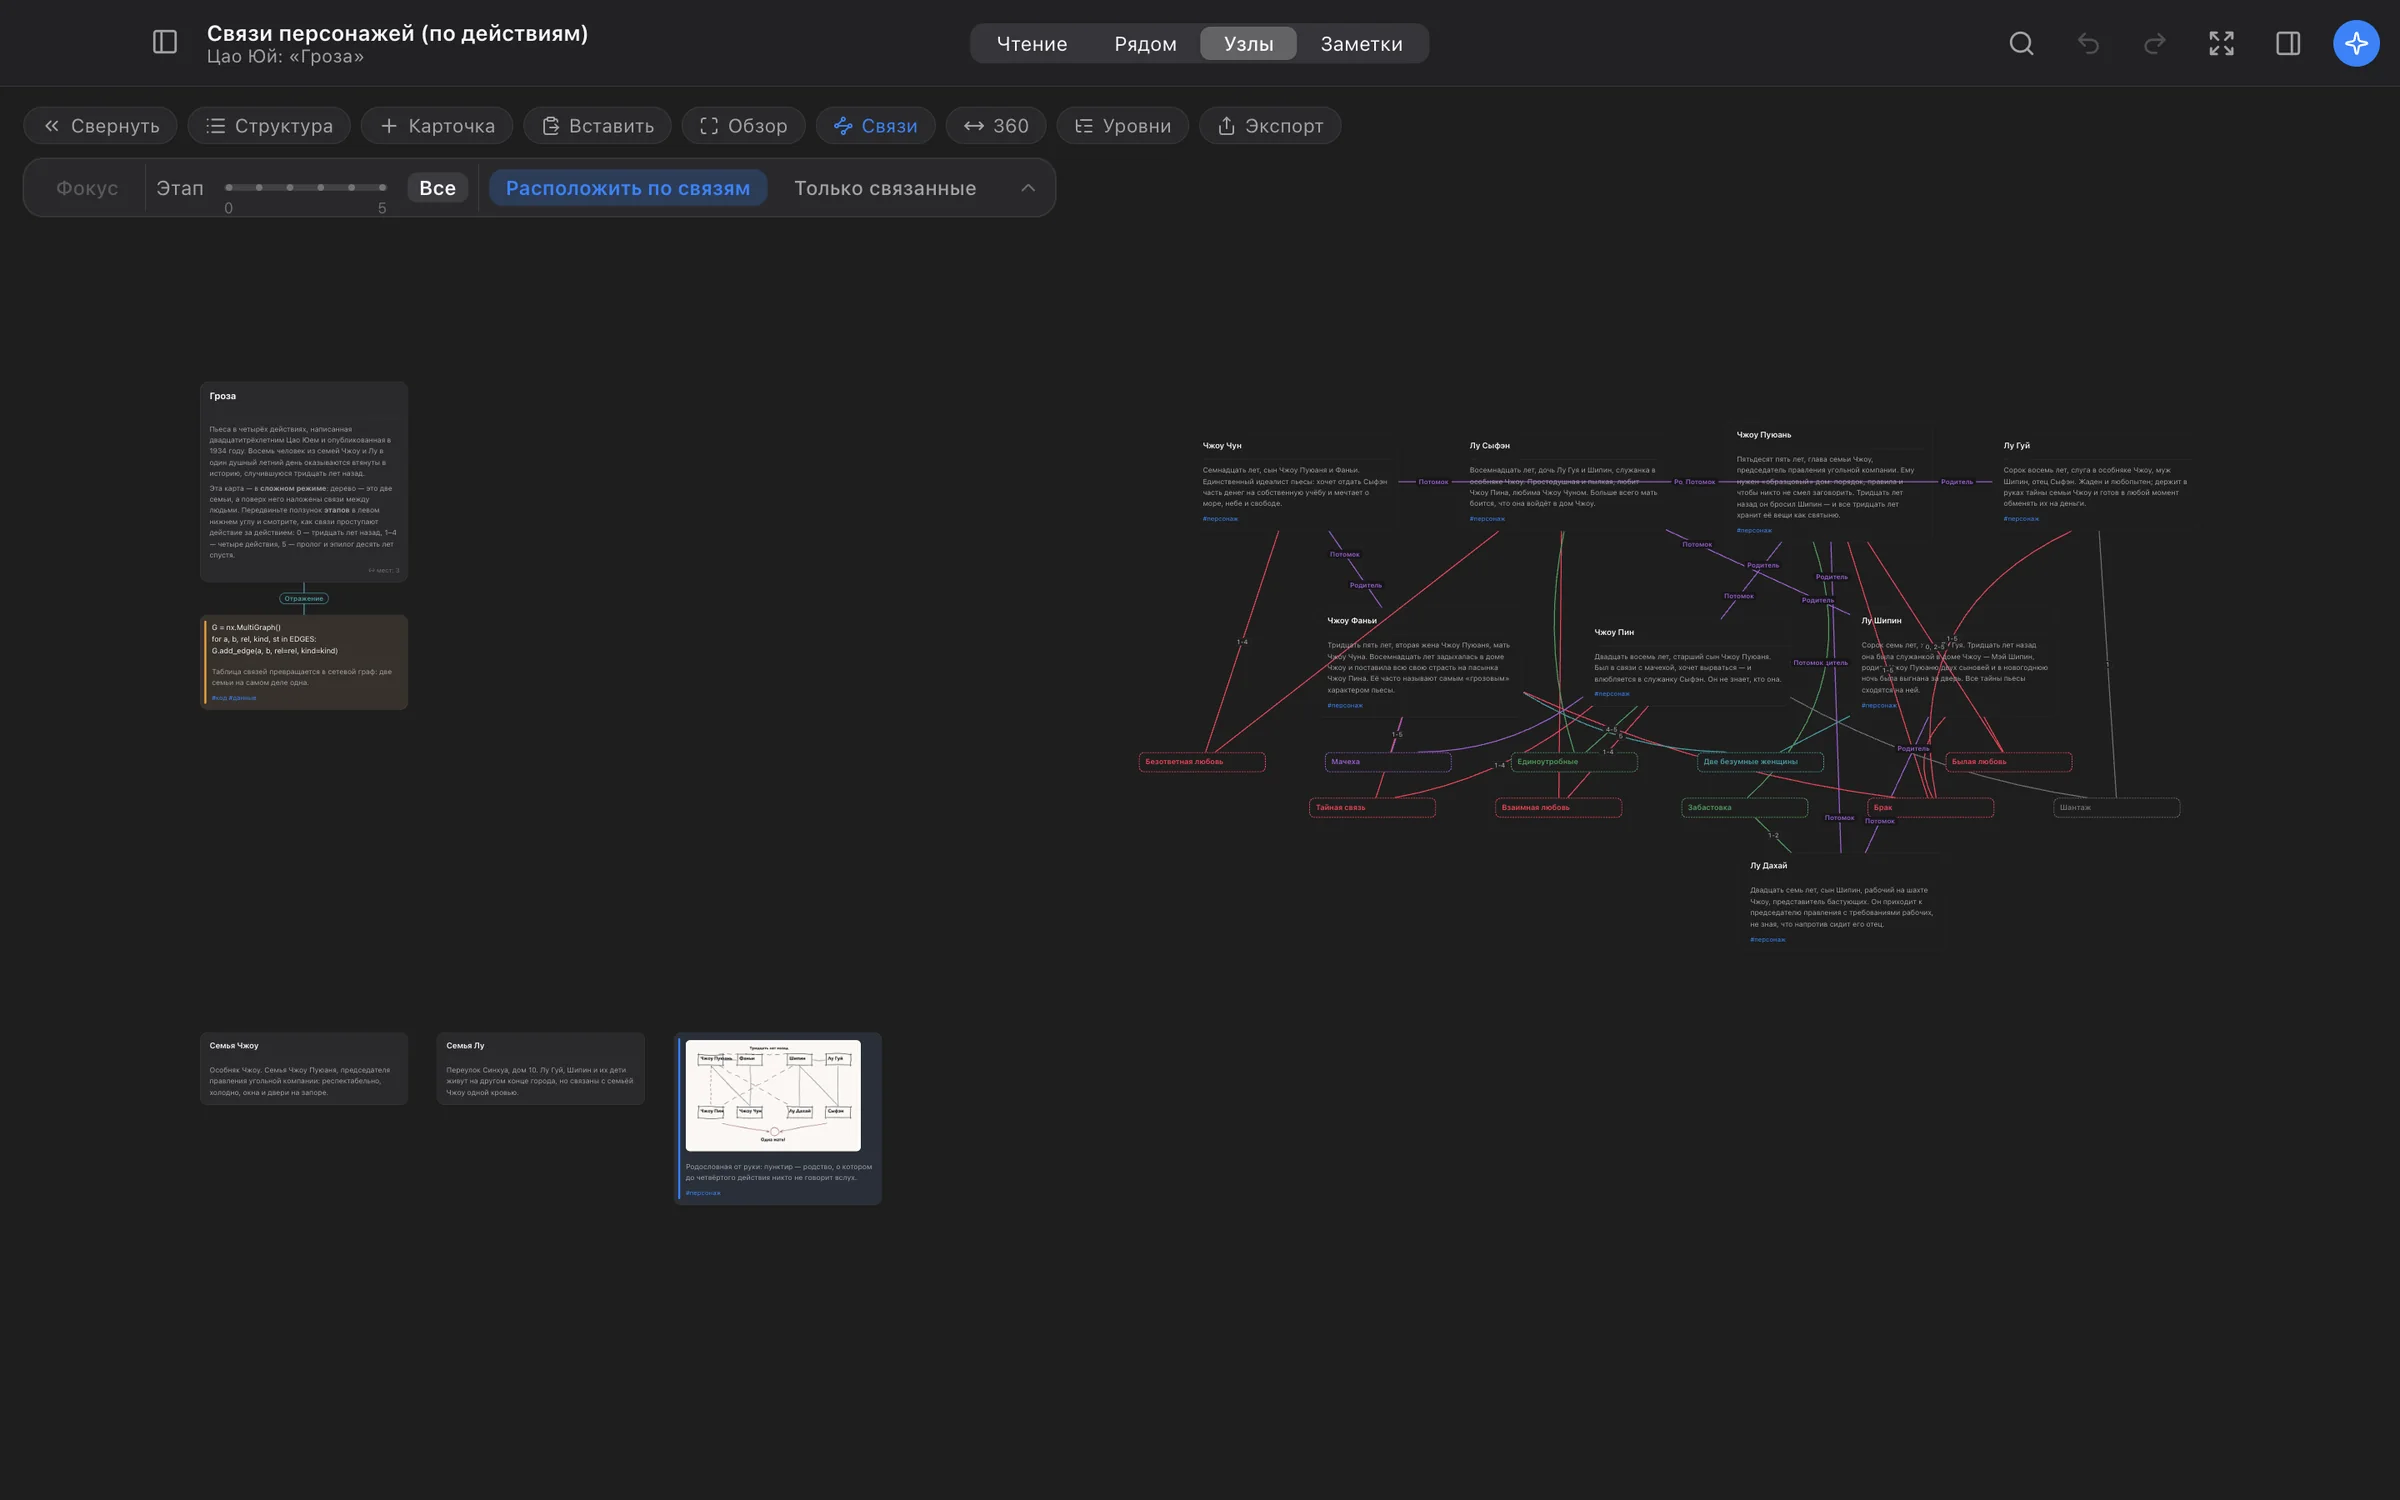Toggle the Связи links mode
Viewport: 2400px width, 1500px height.
tap(875, 126)
